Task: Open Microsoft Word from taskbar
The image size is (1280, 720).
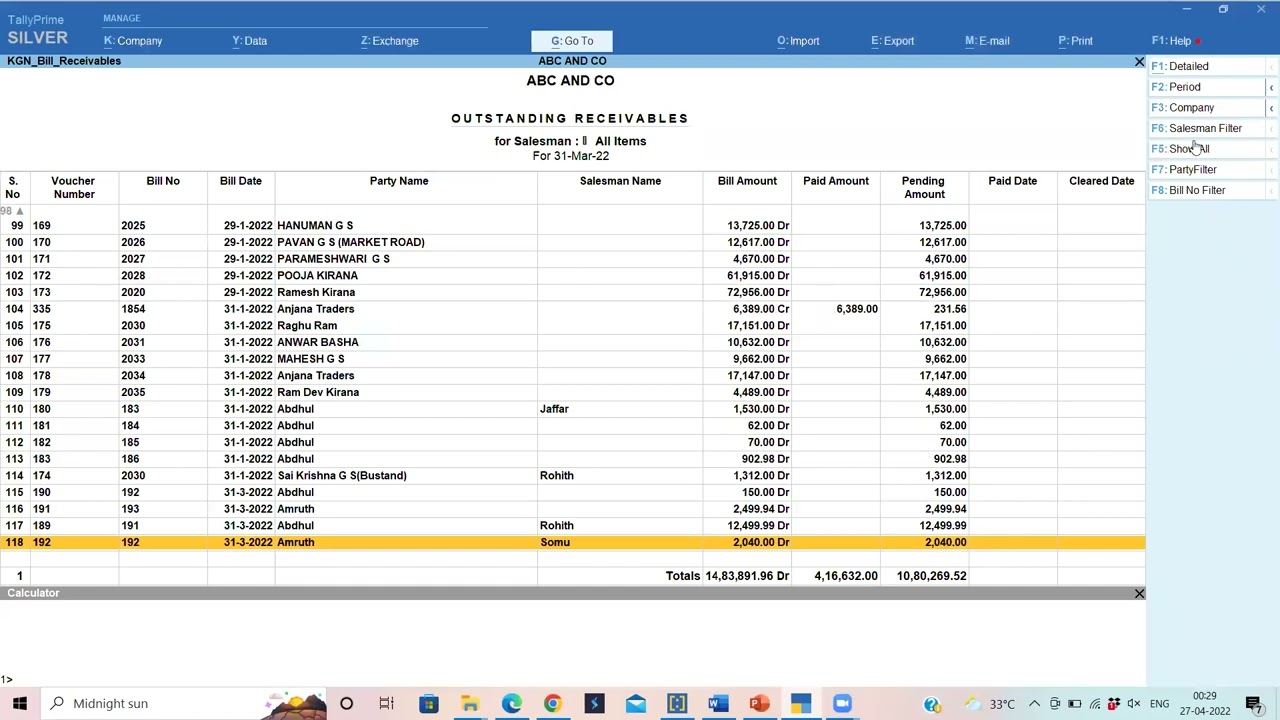Action: coord(718,703)
